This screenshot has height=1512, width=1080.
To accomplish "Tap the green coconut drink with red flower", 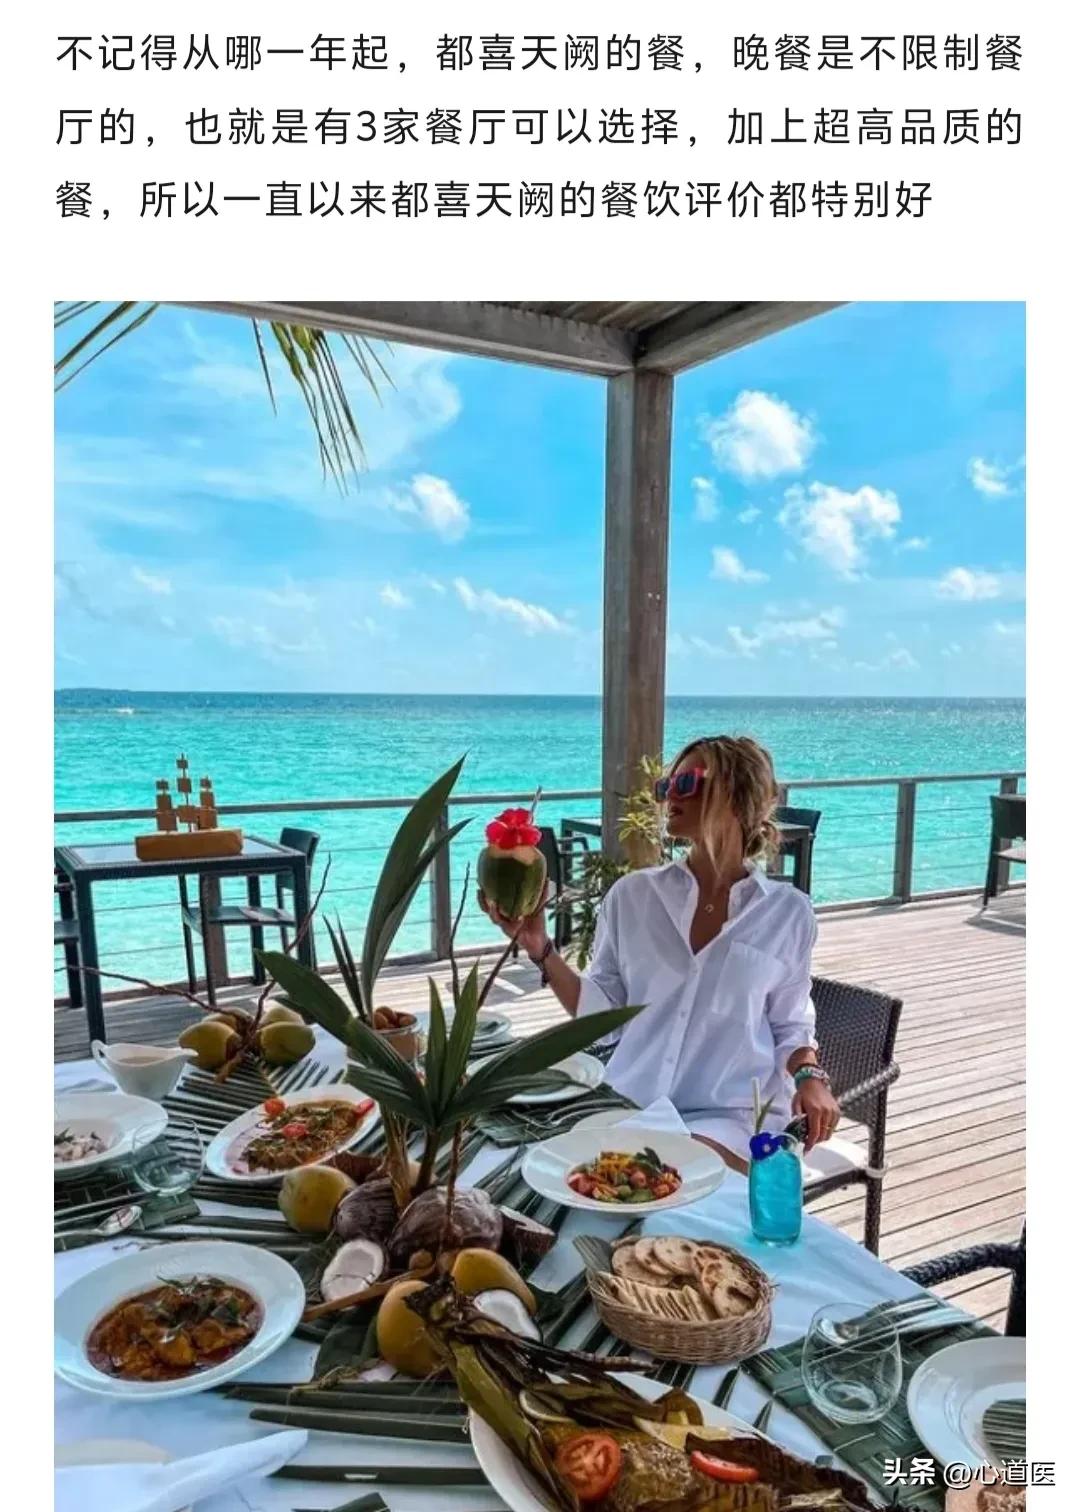I will [x=511, y=864].
